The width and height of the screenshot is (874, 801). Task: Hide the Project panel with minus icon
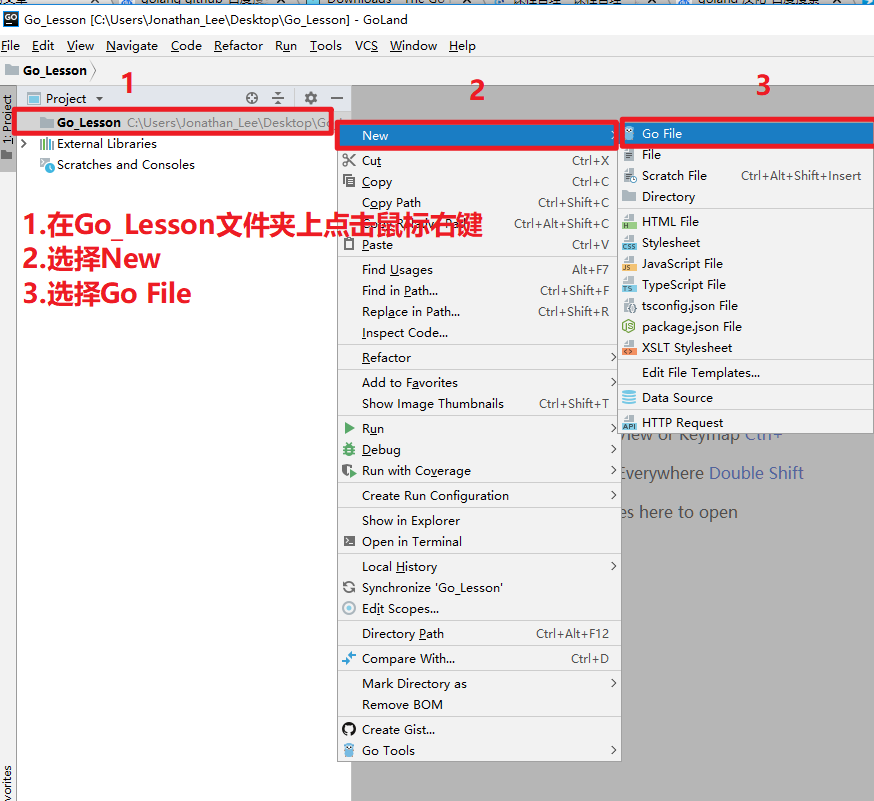pos(337,98)
